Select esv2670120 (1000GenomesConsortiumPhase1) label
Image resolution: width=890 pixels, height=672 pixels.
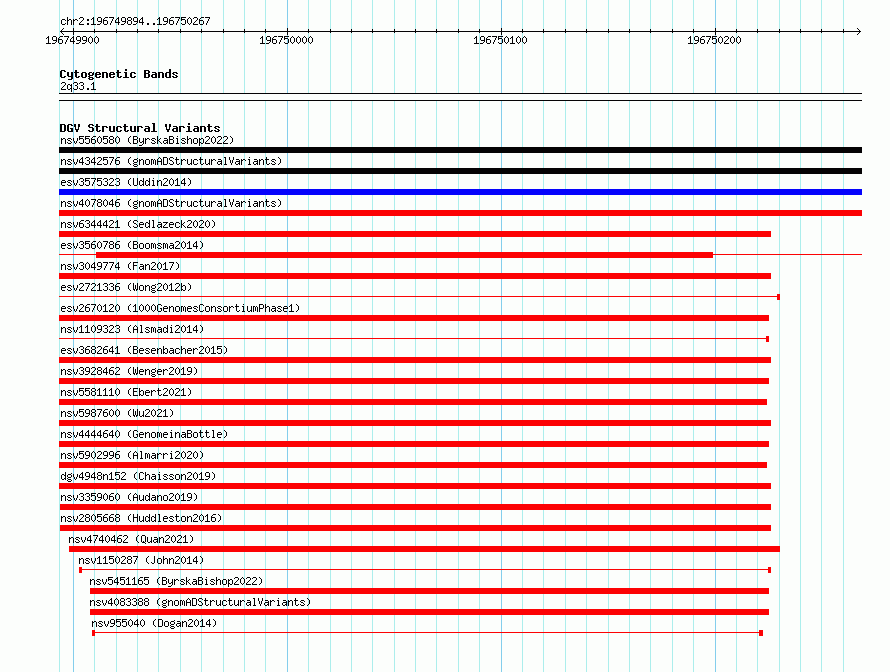(180, 308)
